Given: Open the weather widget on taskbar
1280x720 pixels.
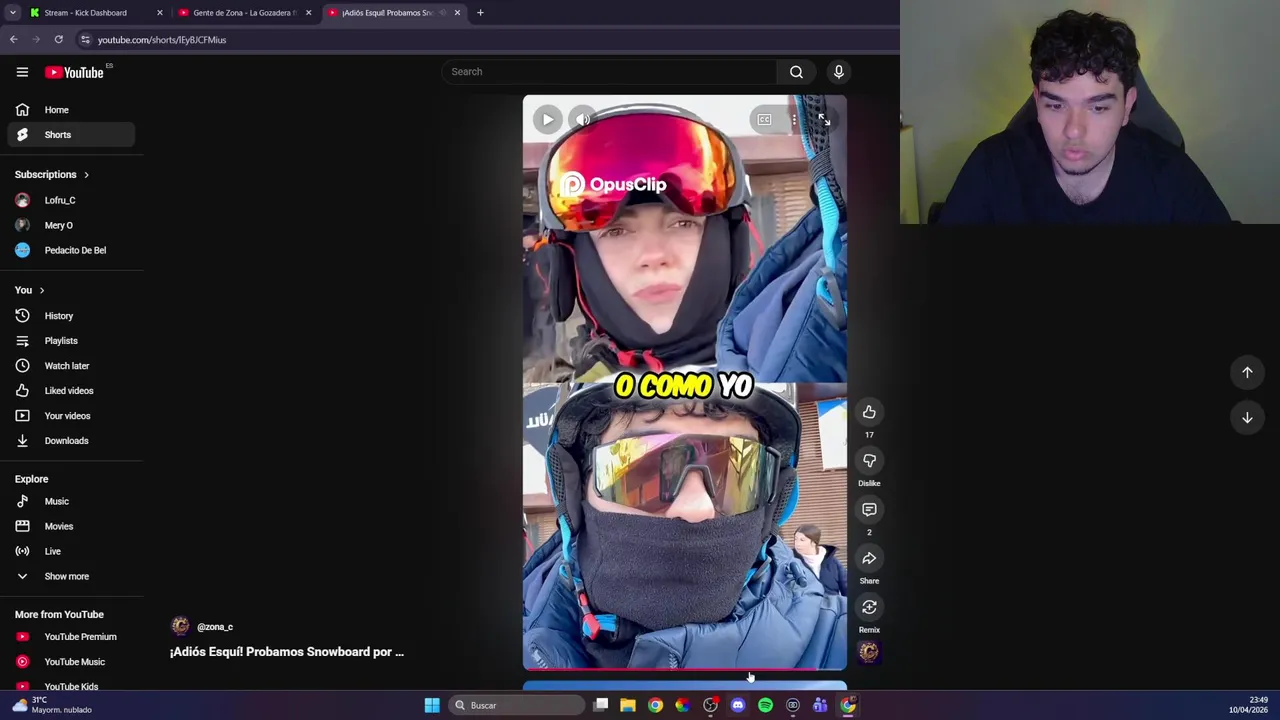Looking at the screenshot, I should (x=50, y=705).
